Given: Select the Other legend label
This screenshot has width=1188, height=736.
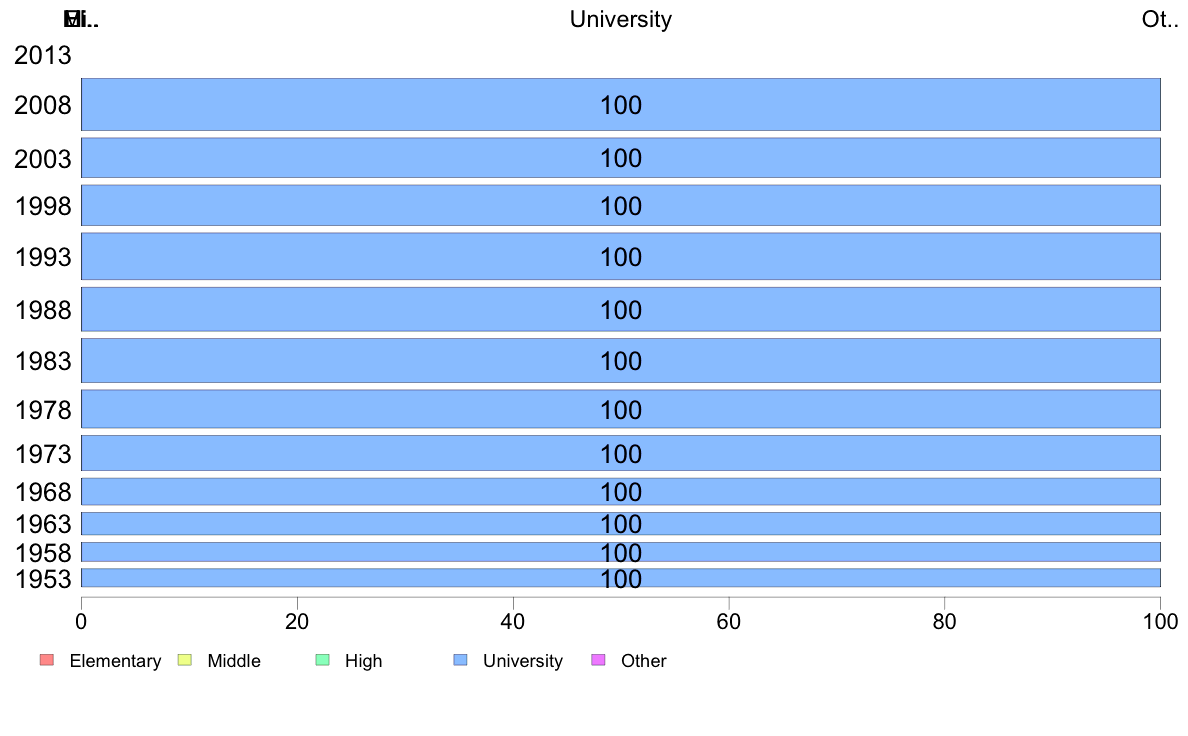Looking at the screenshot, I should (644, 661).
